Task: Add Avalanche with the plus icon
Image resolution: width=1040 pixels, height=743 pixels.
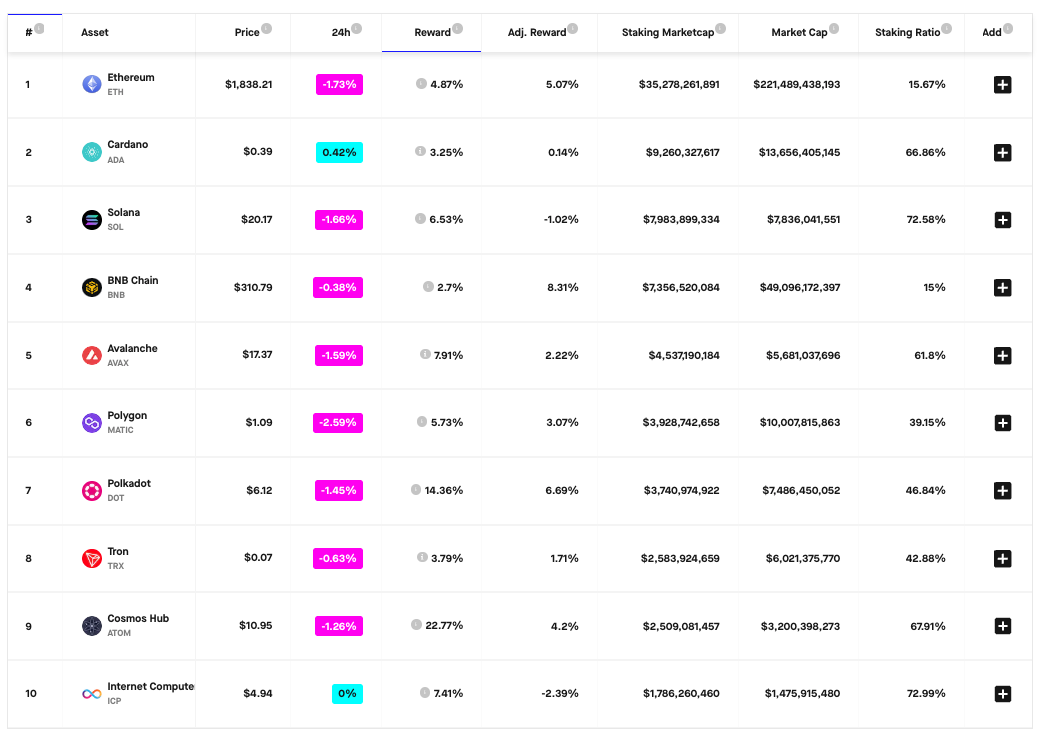Action: [x=1002, y=356]
